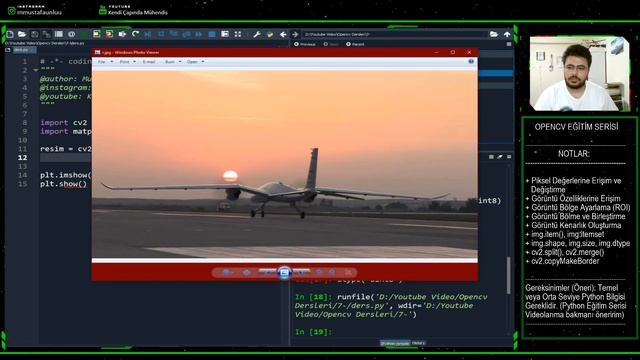Click the Previous button in file explorer pane
Image resolution: width=640 pixels, height=360 pixels.
coord(305,44)
